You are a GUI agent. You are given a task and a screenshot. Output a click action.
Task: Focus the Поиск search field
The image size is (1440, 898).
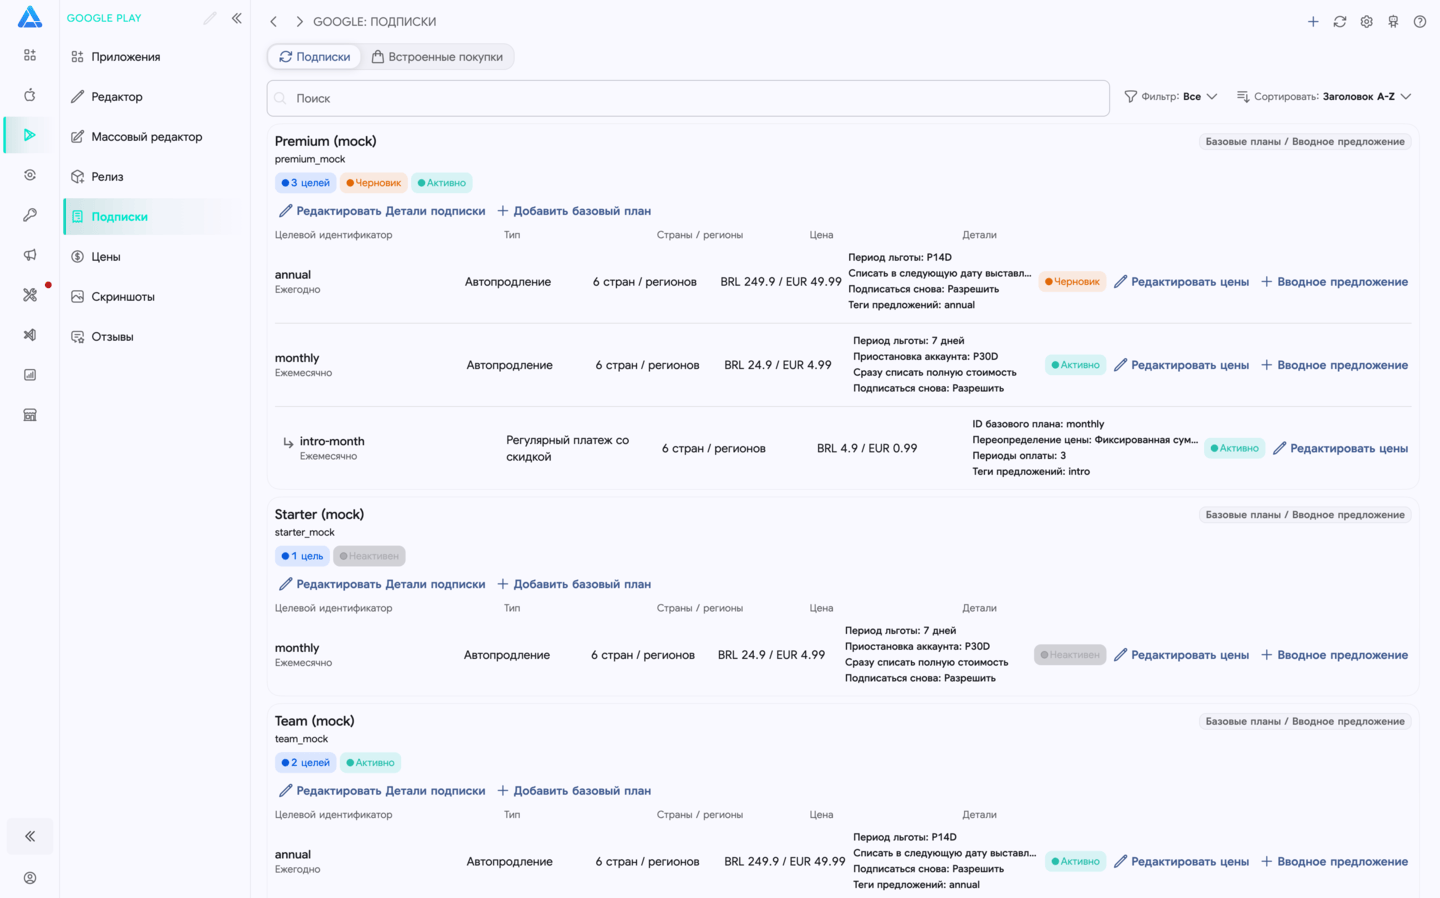tap(688, 98)
